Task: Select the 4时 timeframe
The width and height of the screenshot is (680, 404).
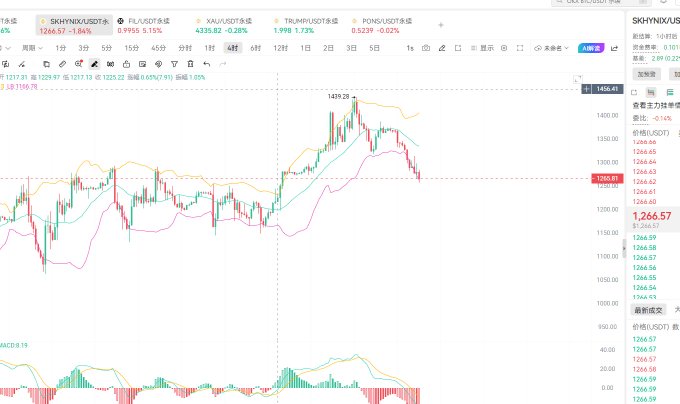Action: pos(233,48)
